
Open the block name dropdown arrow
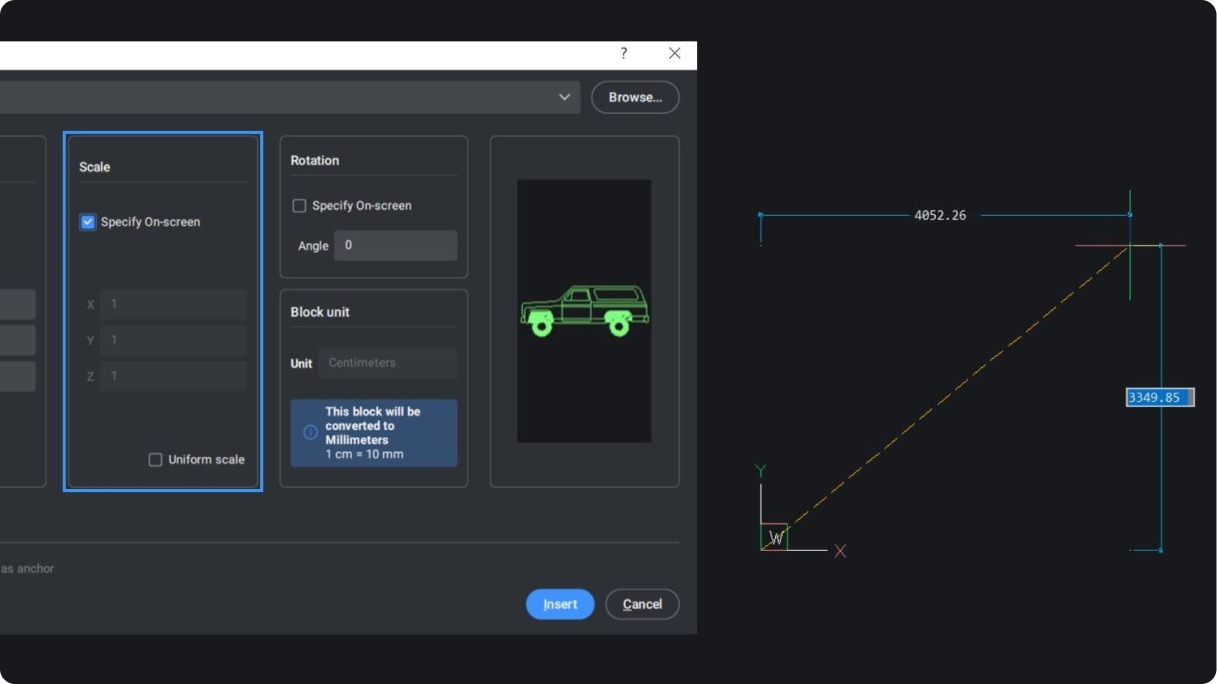click(x=565, y=97)
